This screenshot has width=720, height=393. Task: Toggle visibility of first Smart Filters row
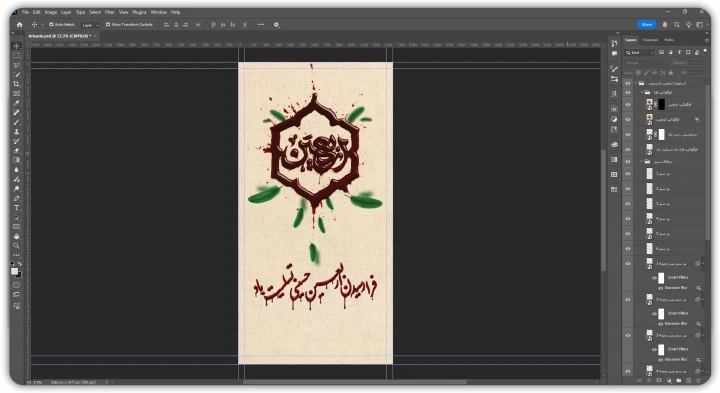click(x=654, y=278)
